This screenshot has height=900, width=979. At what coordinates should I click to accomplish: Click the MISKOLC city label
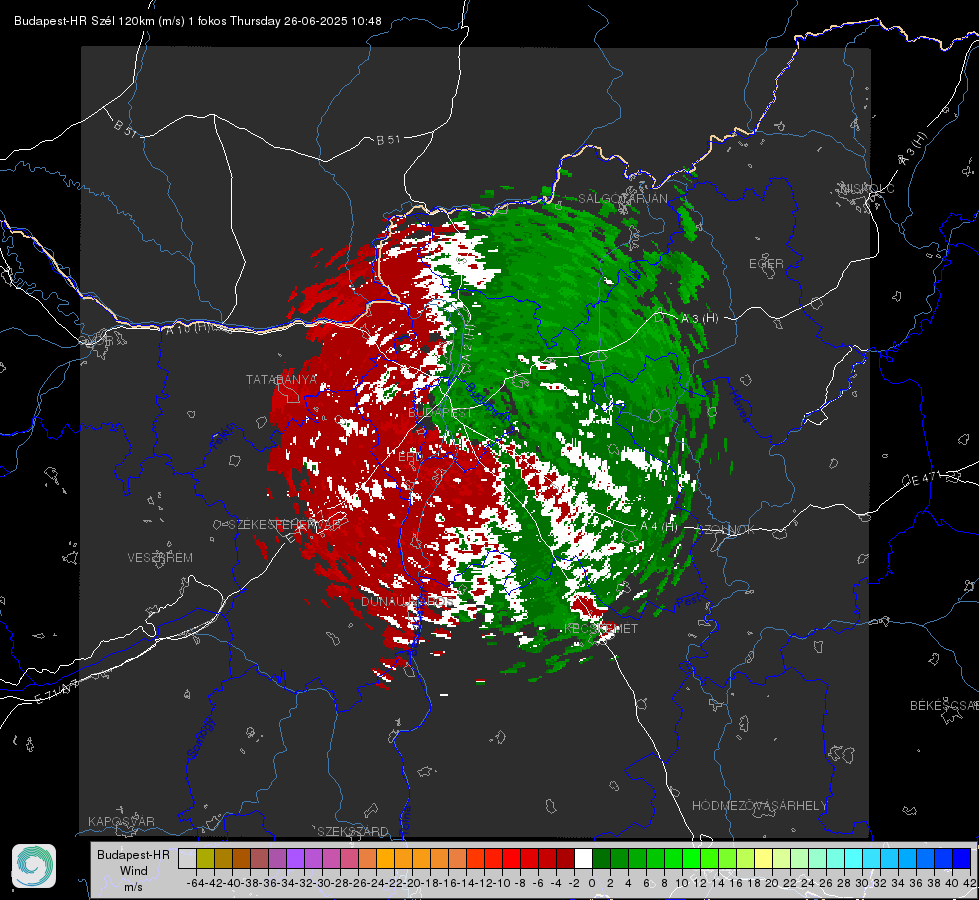[867, 188]
